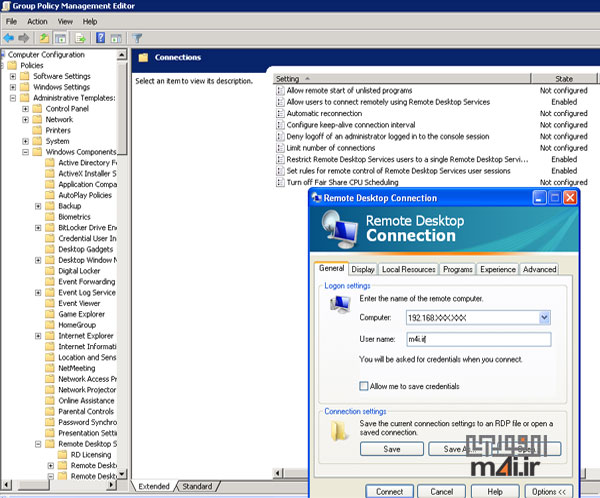Select Configure keep-alive connection interval setting
This screenshot has height=498, width=600.
point(351,125)
